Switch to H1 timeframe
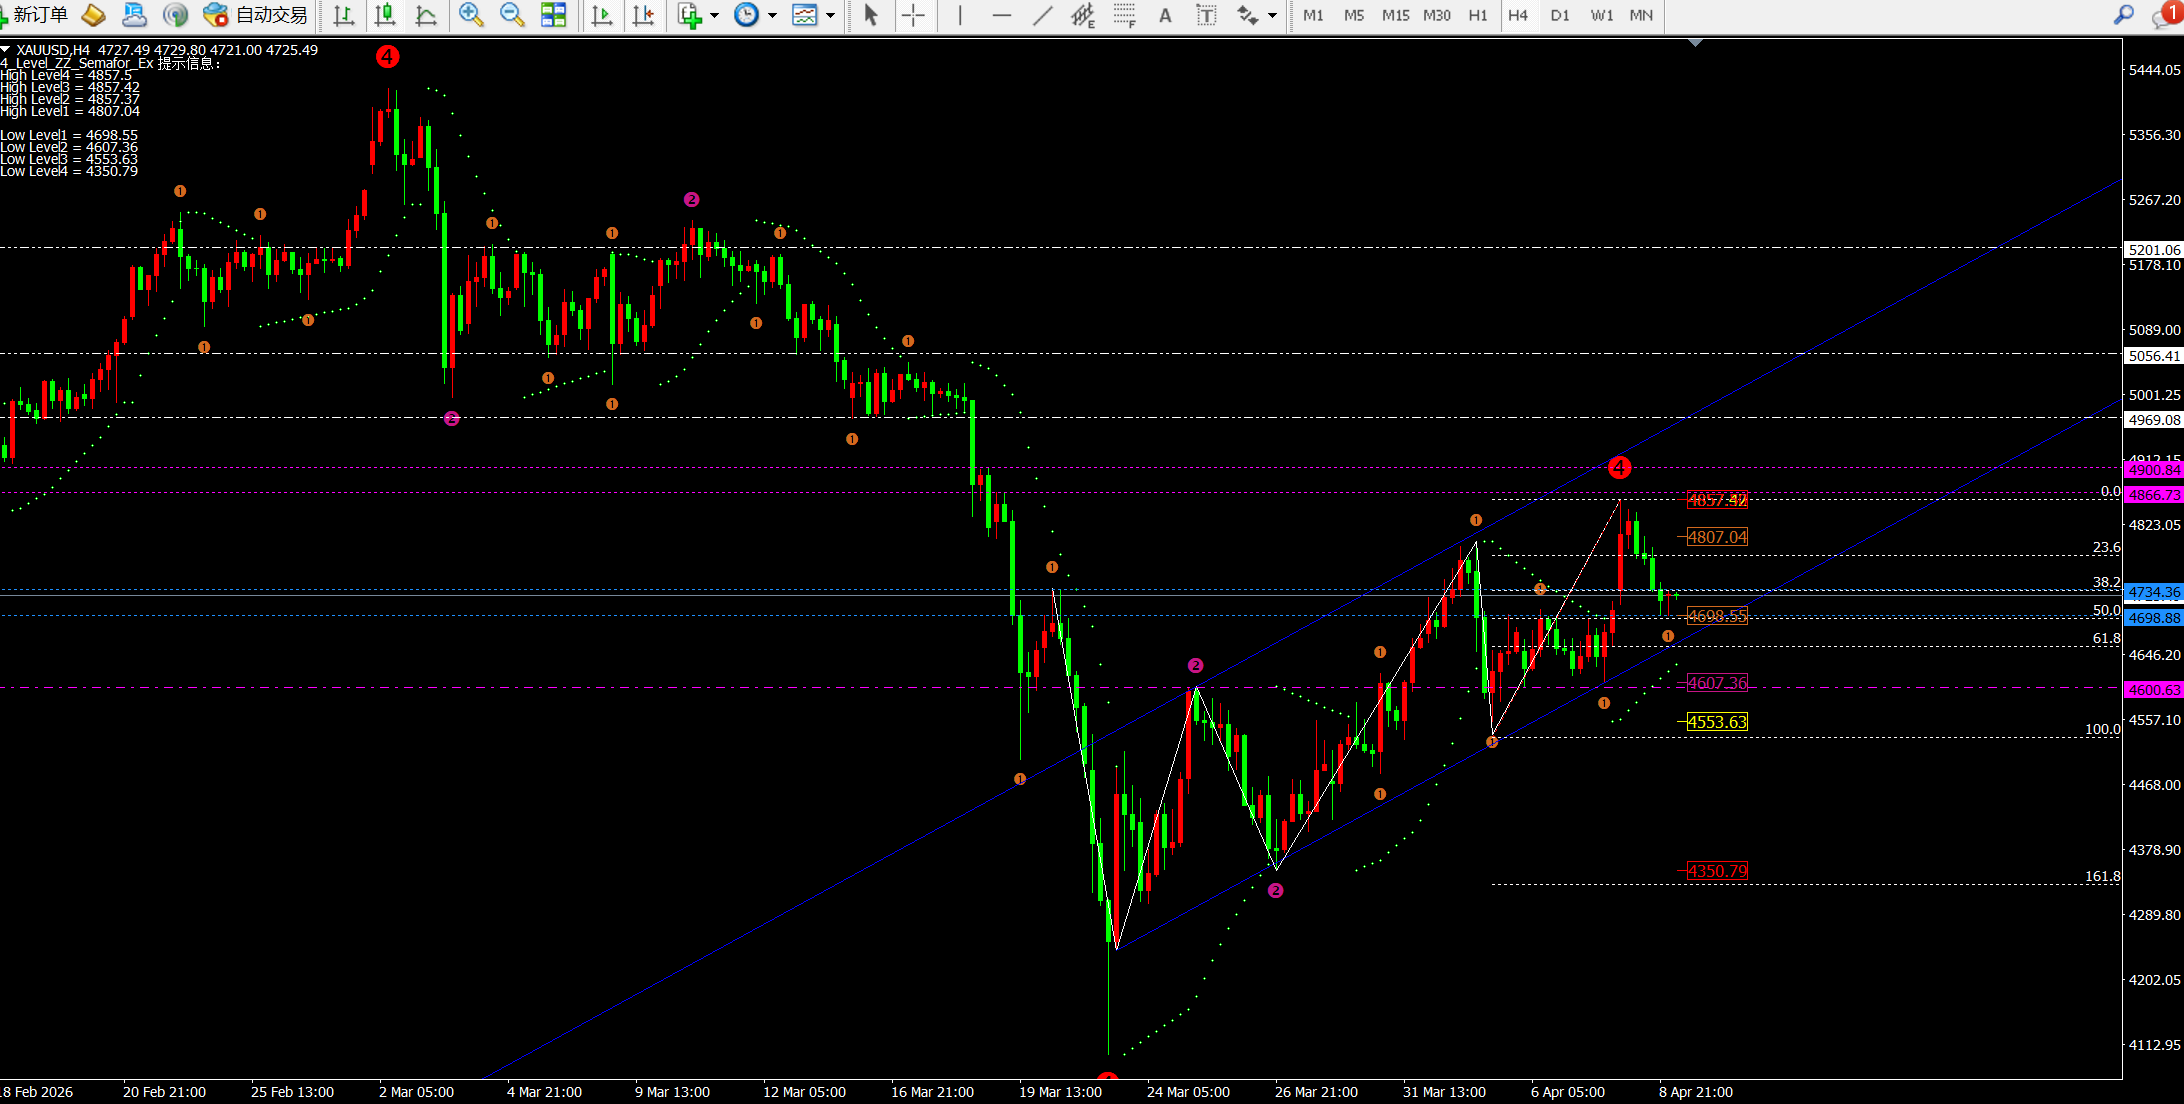2184x1104 pixels. (1477, 15)
